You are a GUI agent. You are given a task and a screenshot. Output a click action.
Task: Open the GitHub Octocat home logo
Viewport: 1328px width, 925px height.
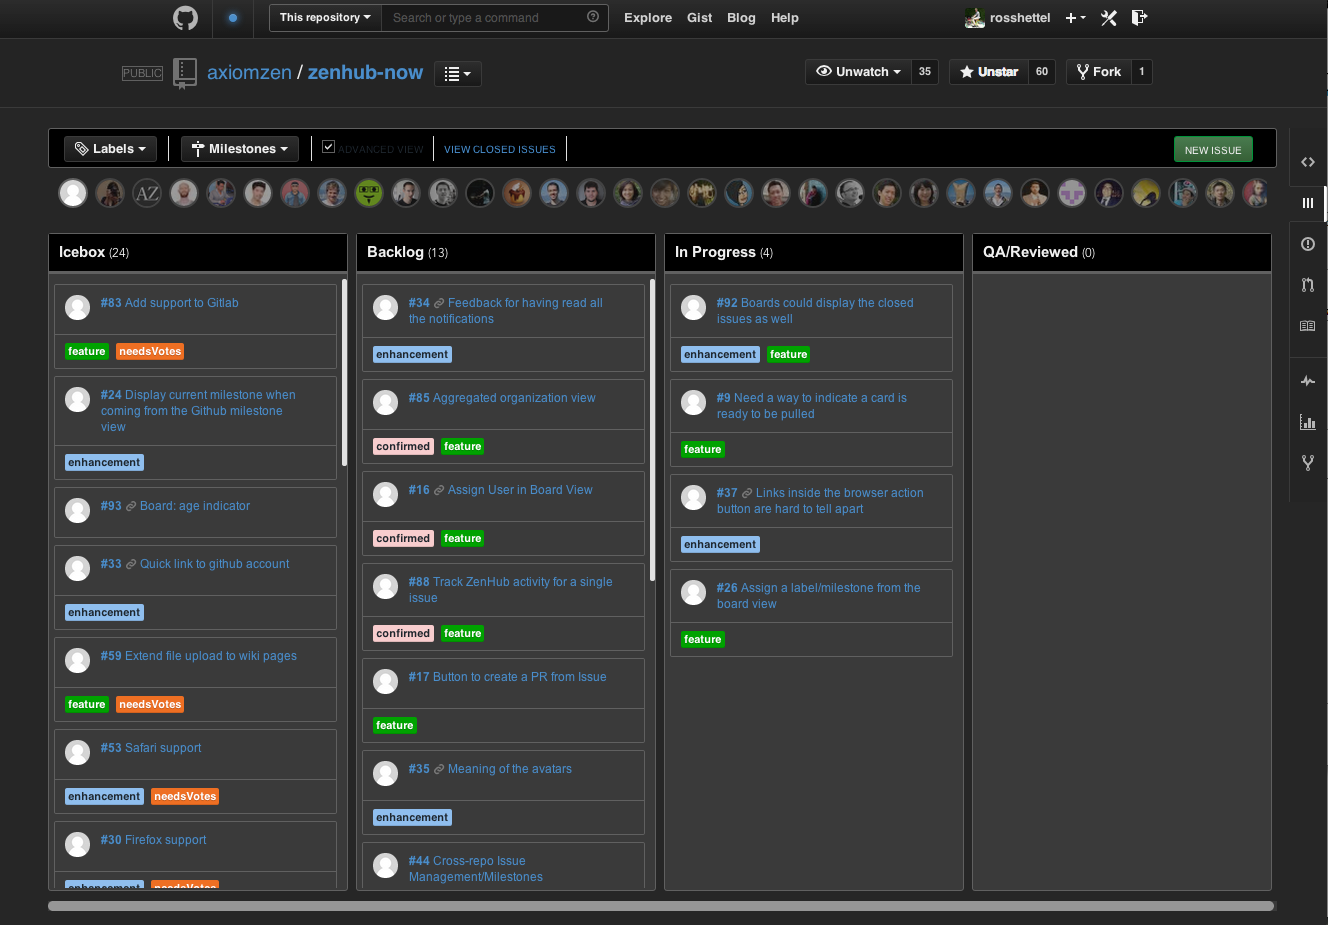(185, 18)
